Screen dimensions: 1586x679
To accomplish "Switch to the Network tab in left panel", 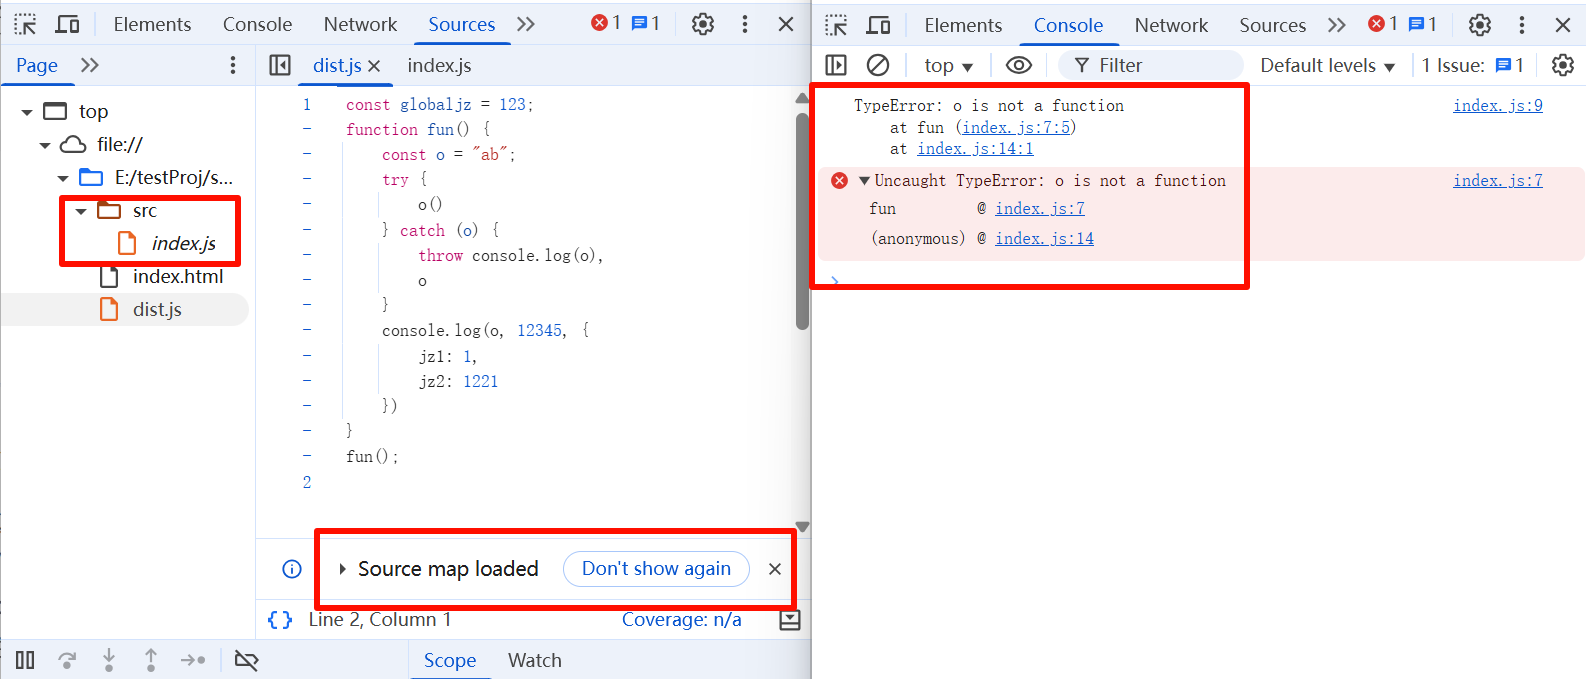I will (x=360, y=24).
